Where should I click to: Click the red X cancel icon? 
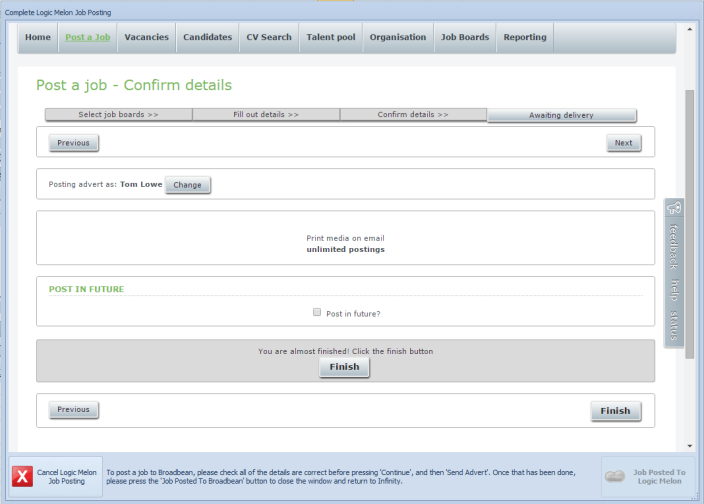click(22, 477)
